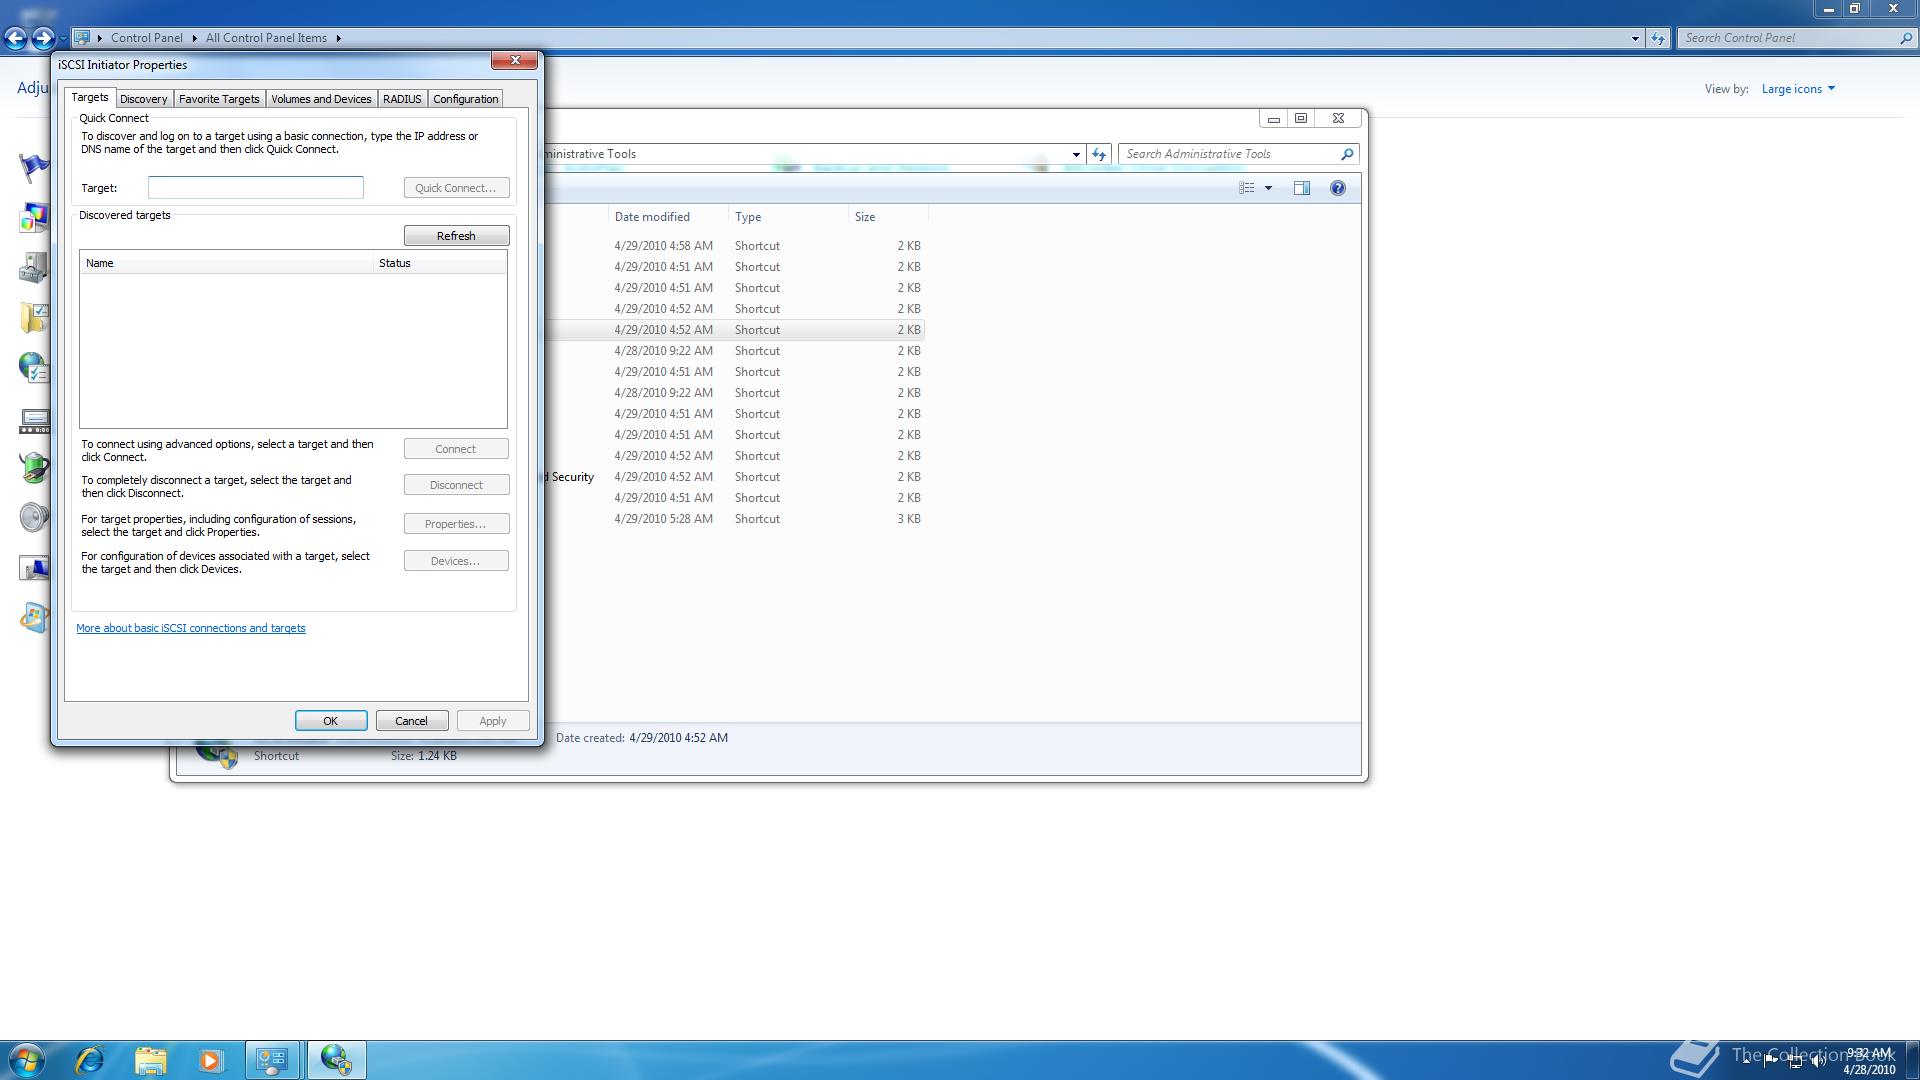1920x1080 pixels.
Task: Select the RADIUS tab
Action: 402,99
